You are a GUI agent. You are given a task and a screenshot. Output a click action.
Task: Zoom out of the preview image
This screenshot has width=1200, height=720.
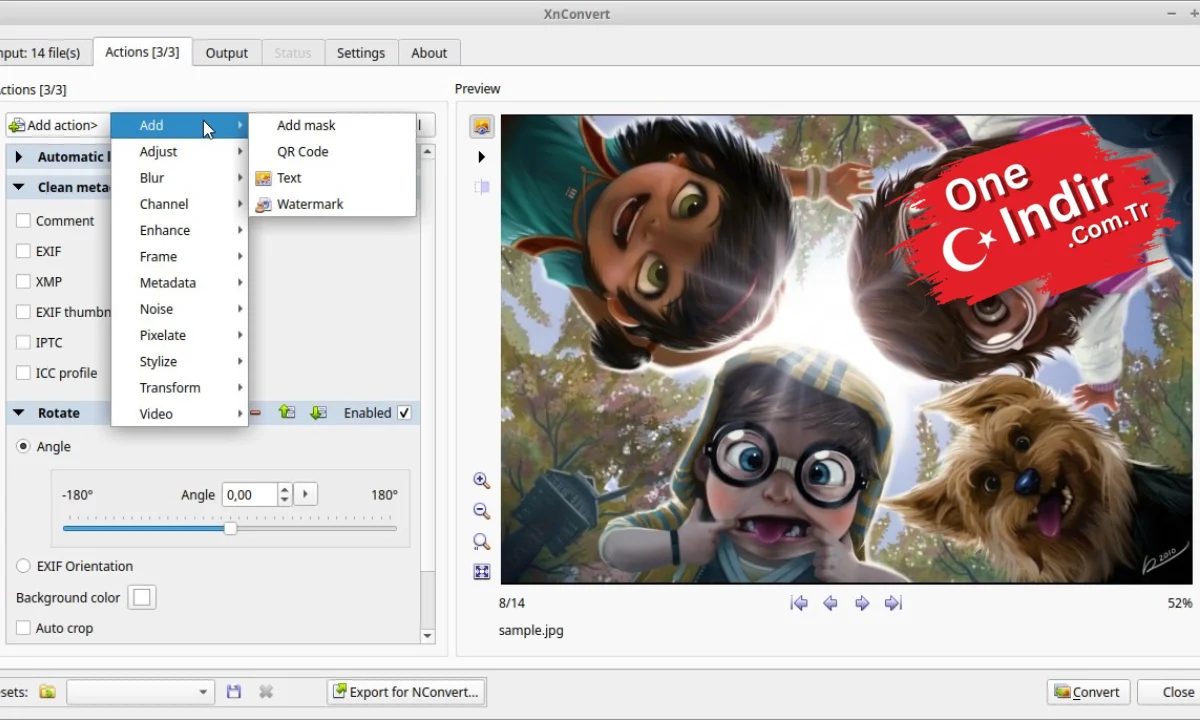(482, 511)
